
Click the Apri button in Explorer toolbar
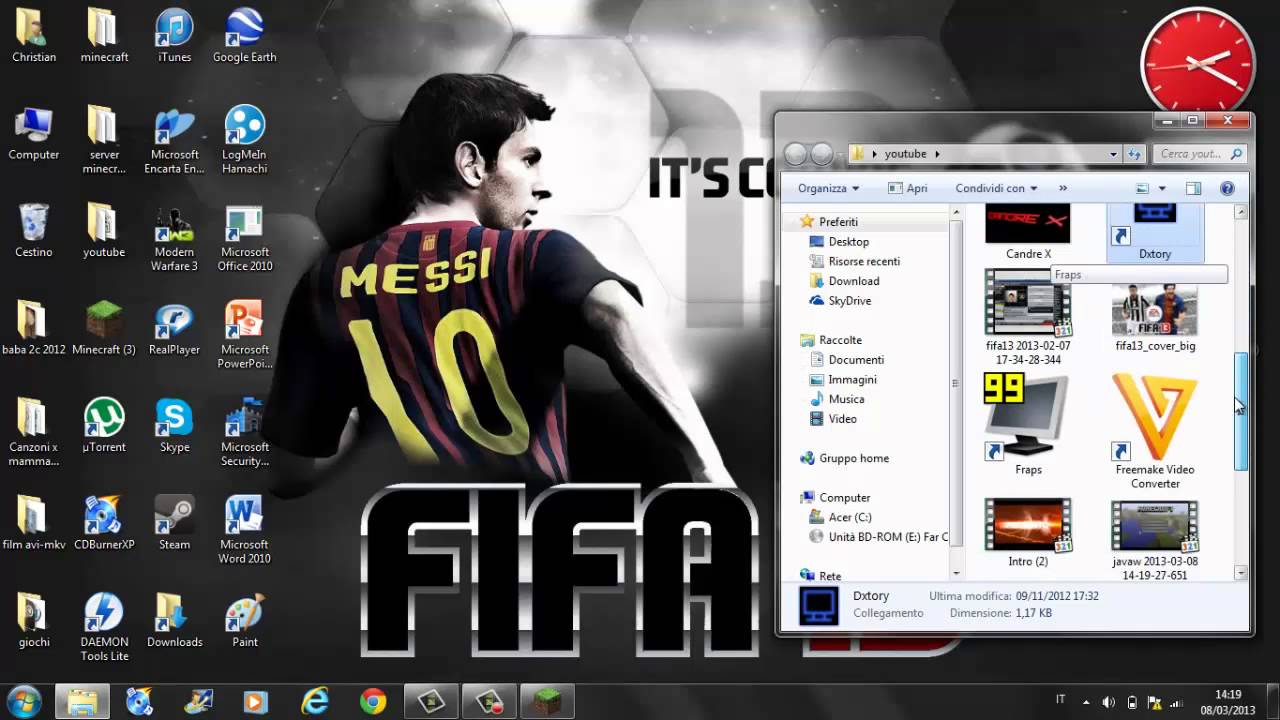pos(908,188)
